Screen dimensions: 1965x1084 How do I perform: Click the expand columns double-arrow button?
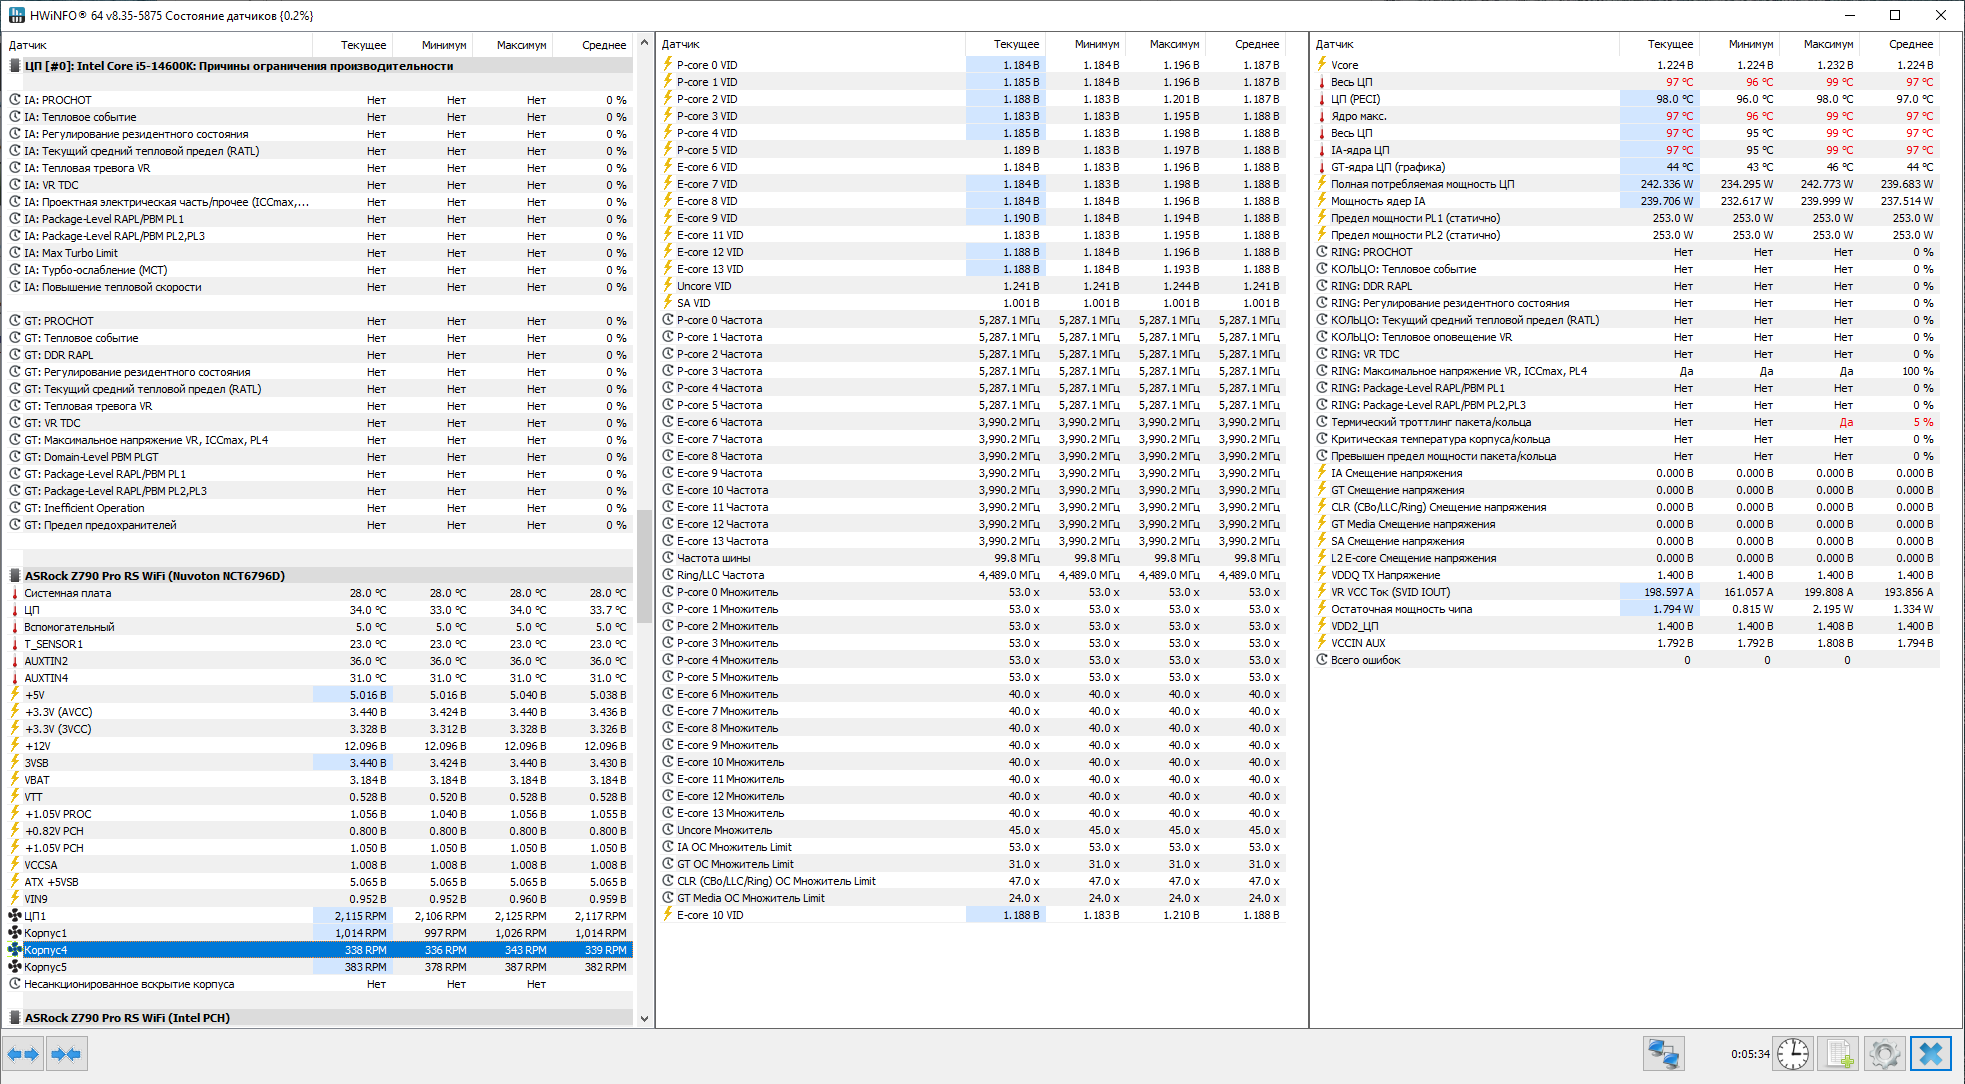click(23, 1054)
